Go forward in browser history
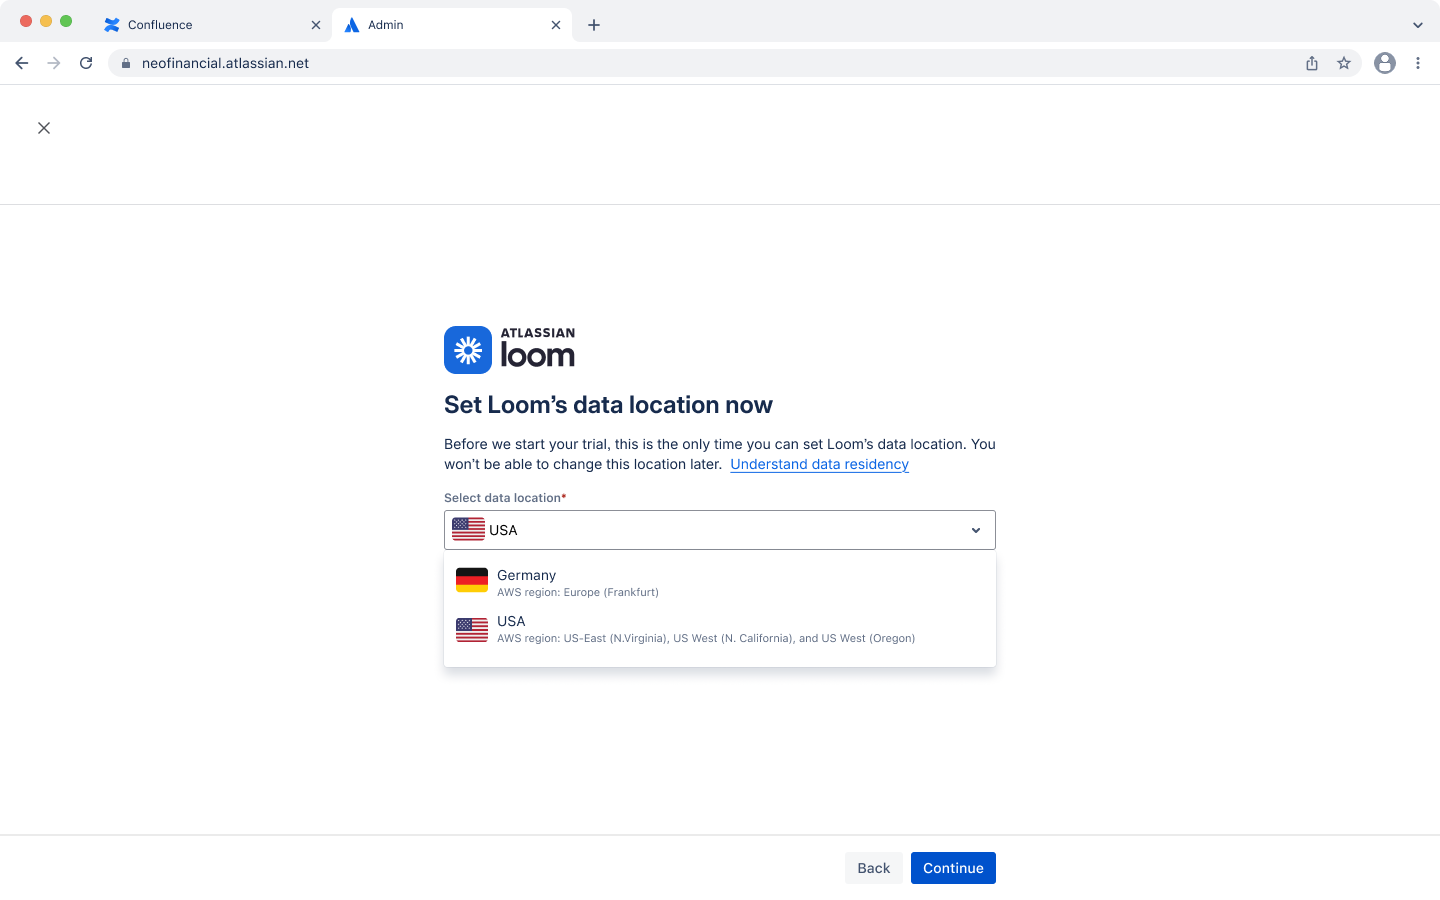Image resolution: width=1440 pixels, height=900 pixels. [54, 63]
